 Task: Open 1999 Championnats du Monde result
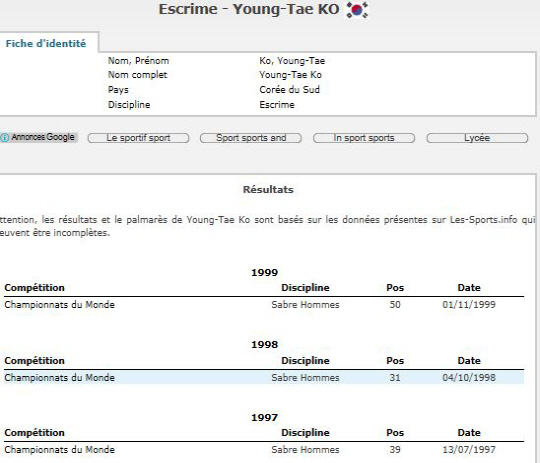point(60,305)
